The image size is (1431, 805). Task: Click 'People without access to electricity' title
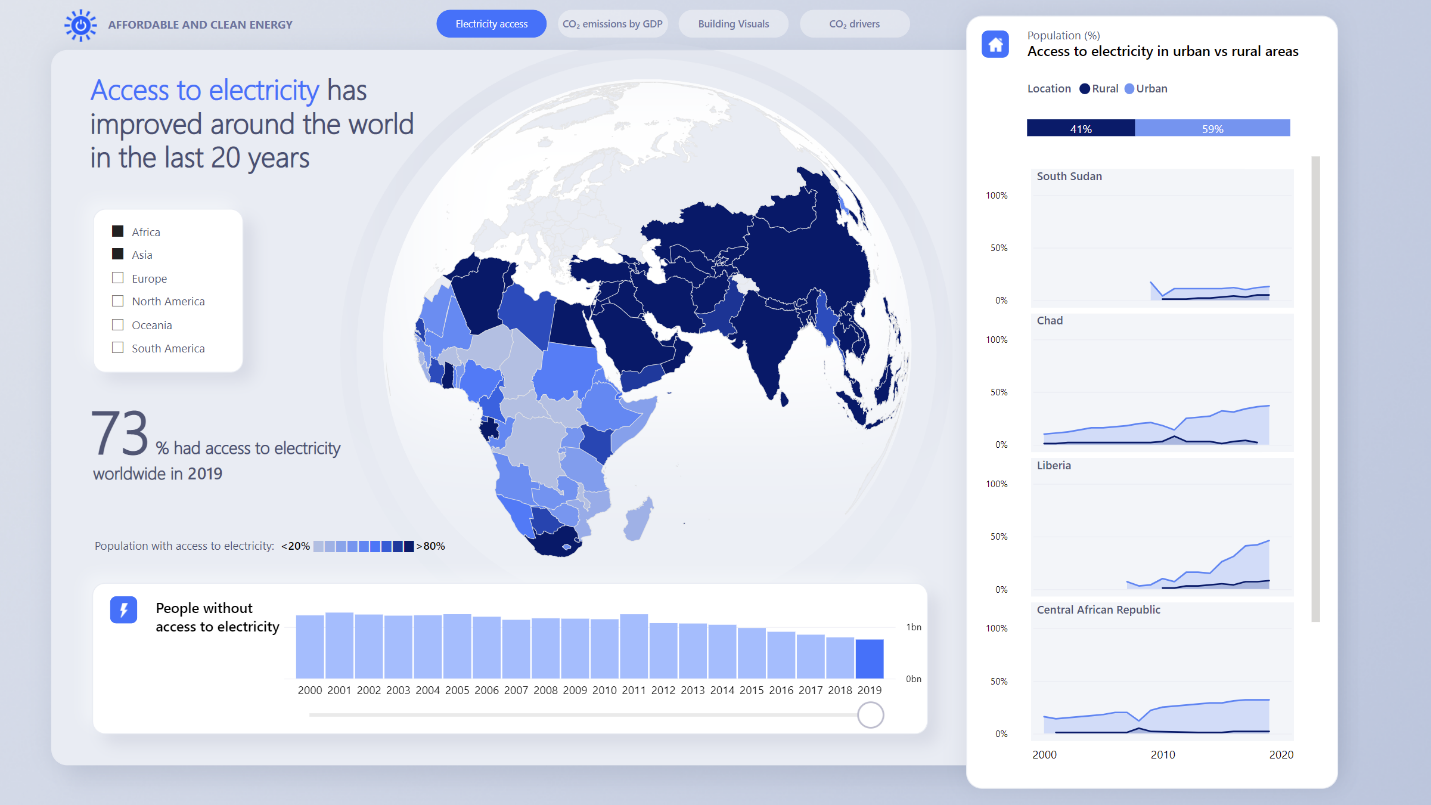[217, 618]
